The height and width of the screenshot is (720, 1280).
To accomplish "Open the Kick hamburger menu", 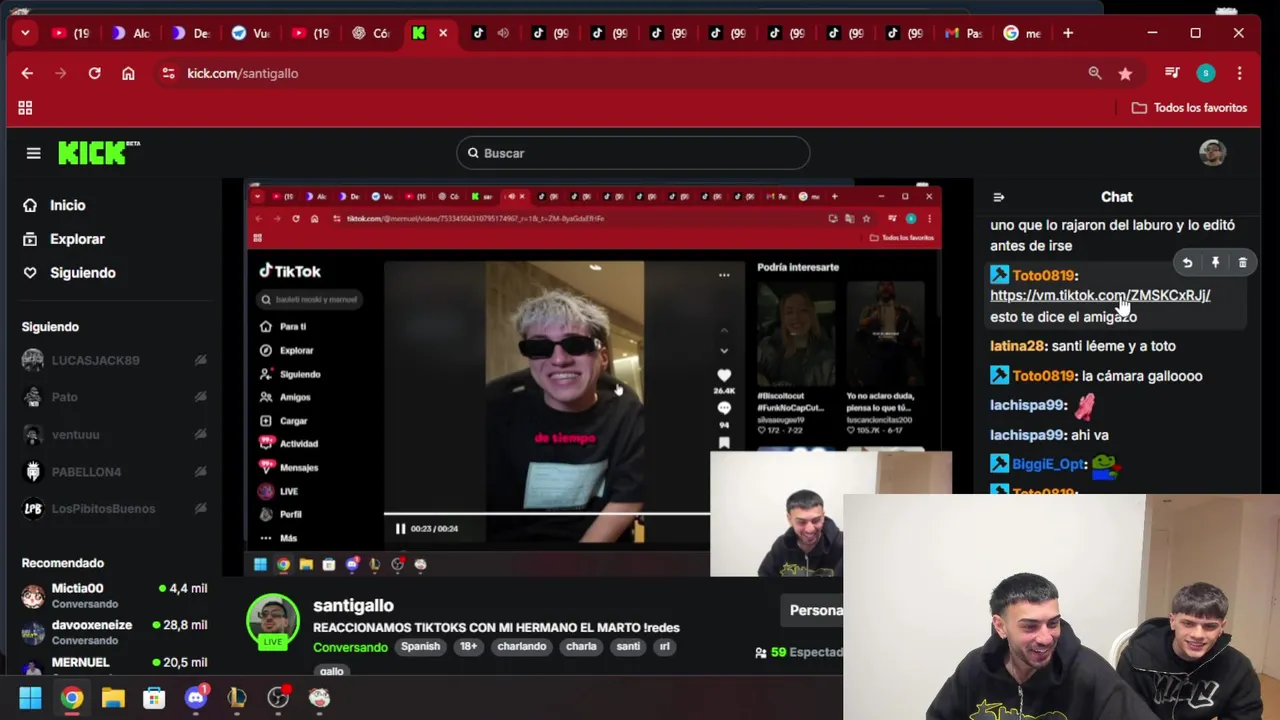I will (x=33, y=153).
